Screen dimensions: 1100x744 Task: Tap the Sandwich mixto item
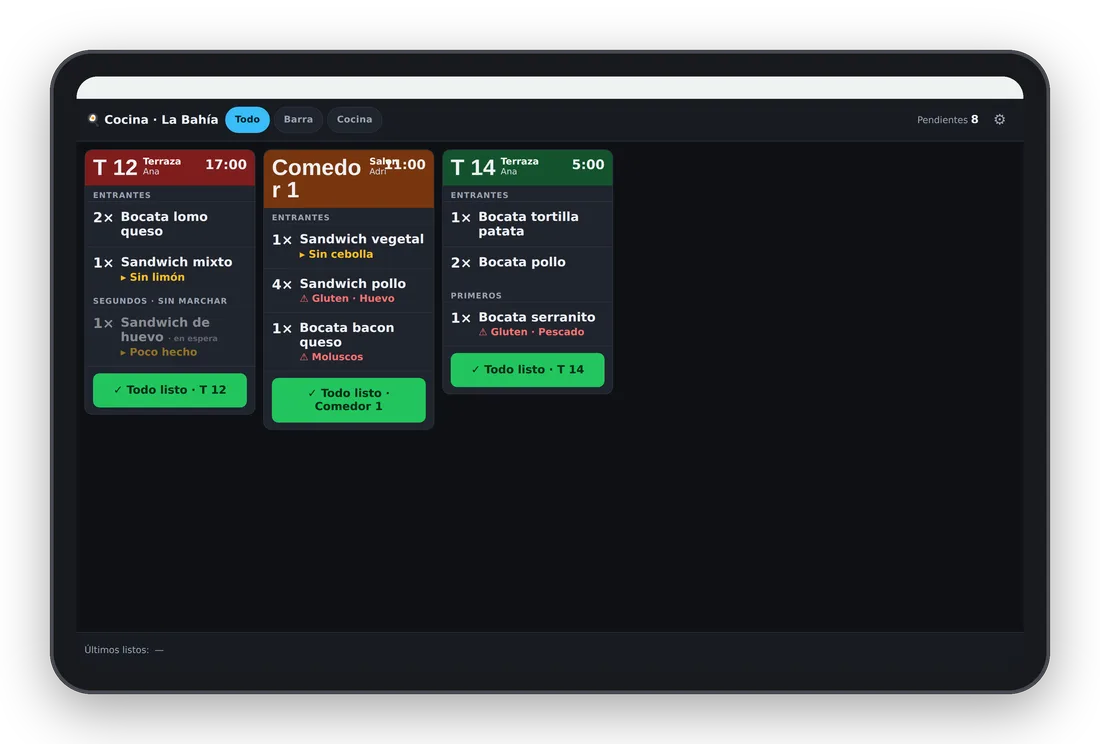[x=170, y=269]
